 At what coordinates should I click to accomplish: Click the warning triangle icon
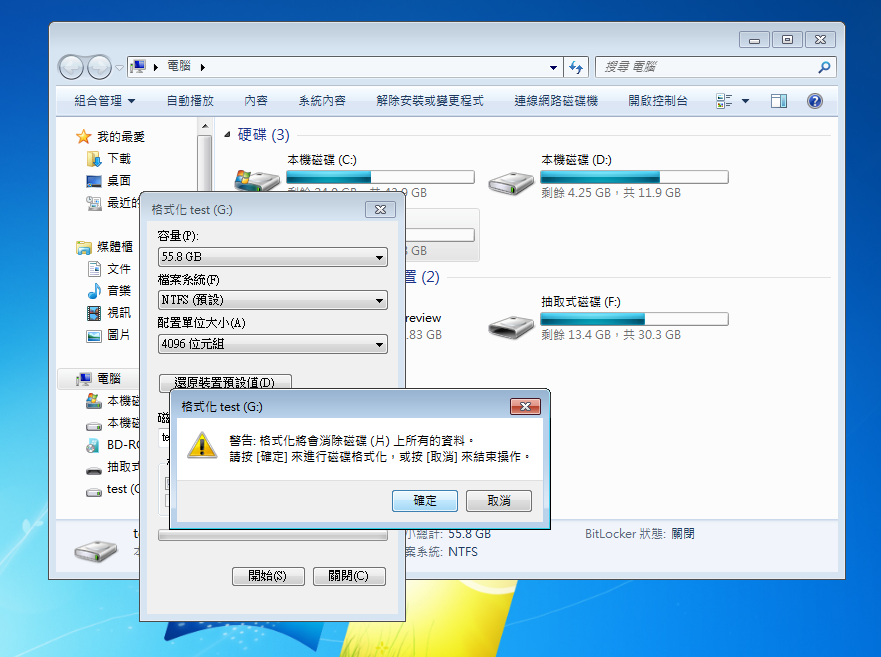(x=202, y=445)
